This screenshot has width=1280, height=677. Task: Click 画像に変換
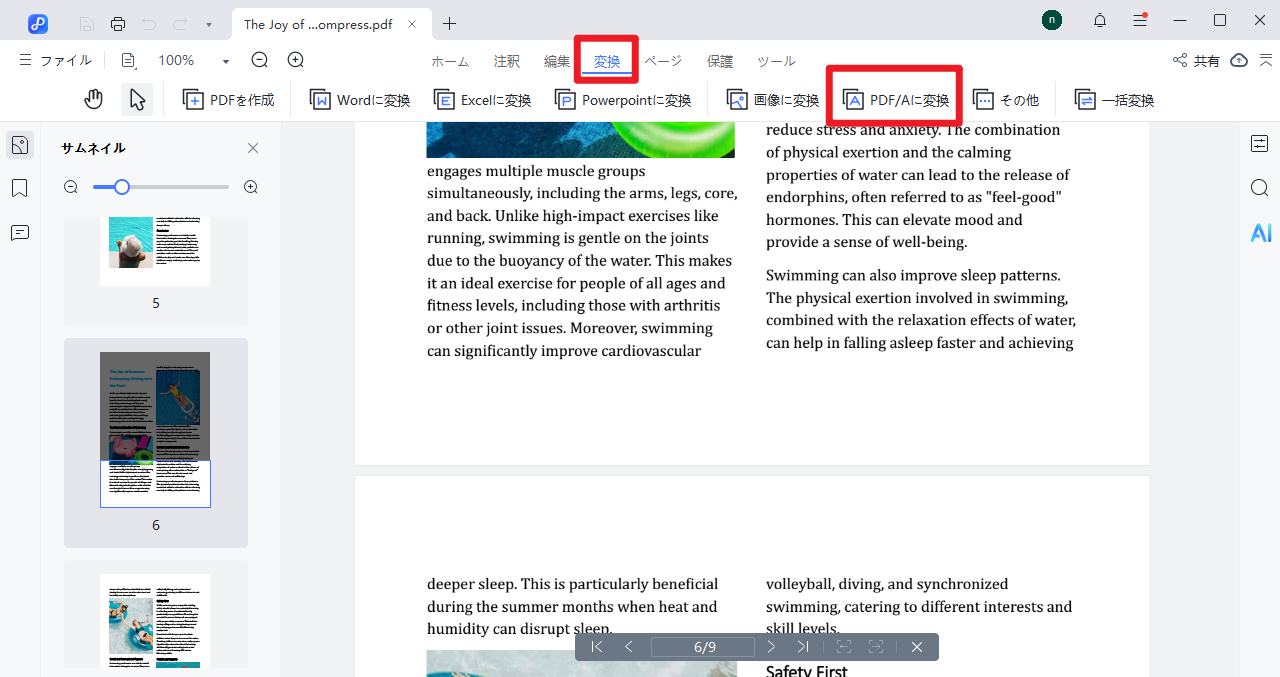point(773,100)
